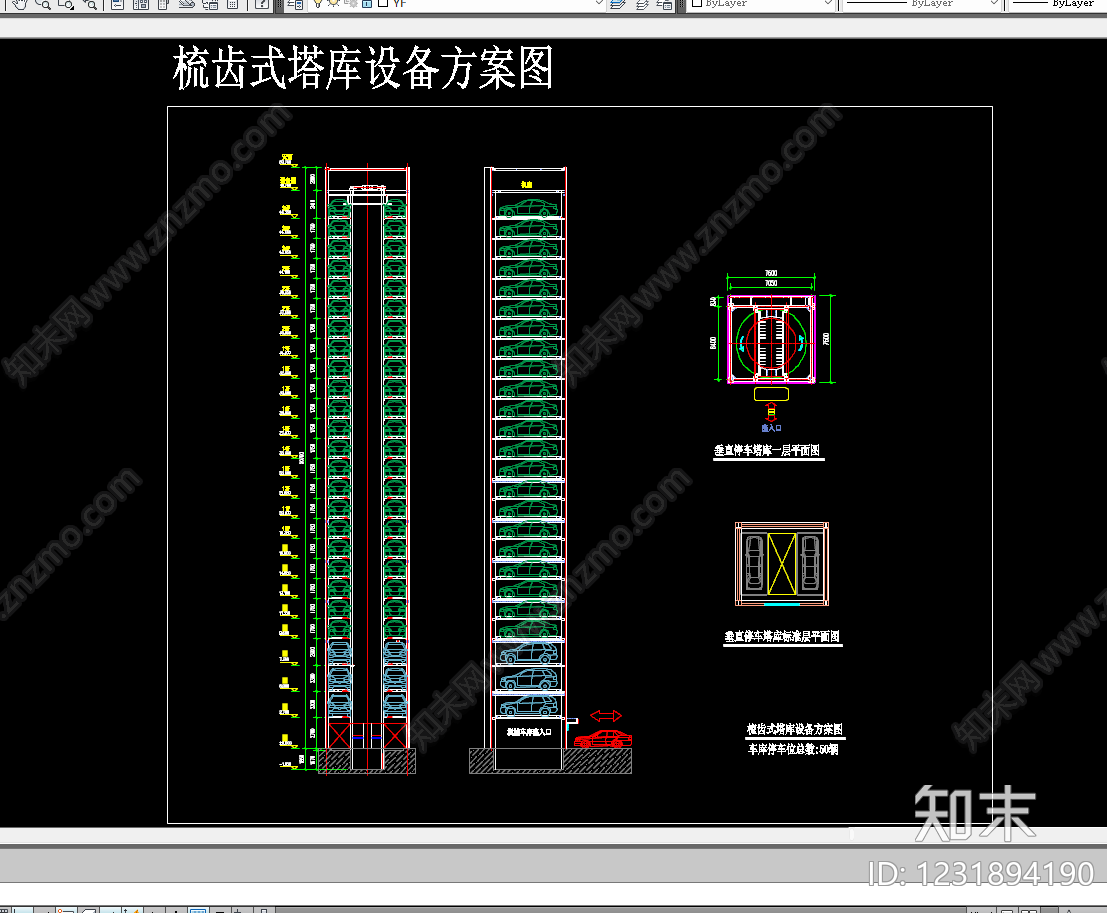Image resolution: width=1107 pixels, height=913 pixels.
Task: Open the Layer States Manager icon
Action: coord(664,4)
